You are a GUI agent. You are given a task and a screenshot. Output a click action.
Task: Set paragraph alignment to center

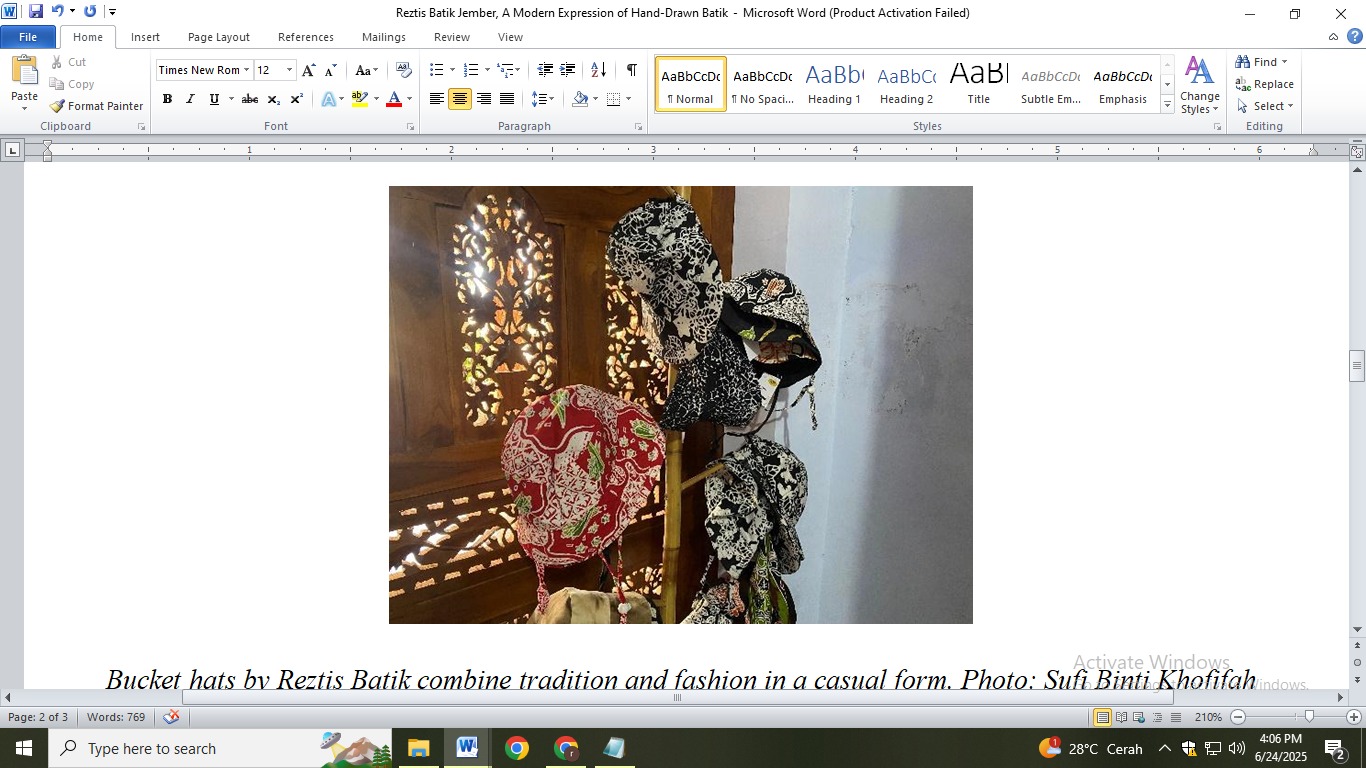pos(460,99)
